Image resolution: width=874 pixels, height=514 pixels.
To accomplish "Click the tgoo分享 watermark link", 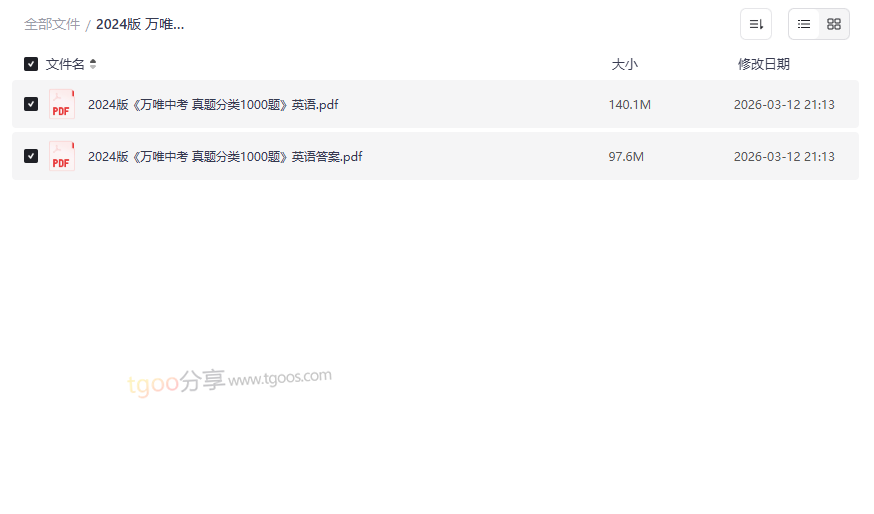I will (x=230, y=381).
